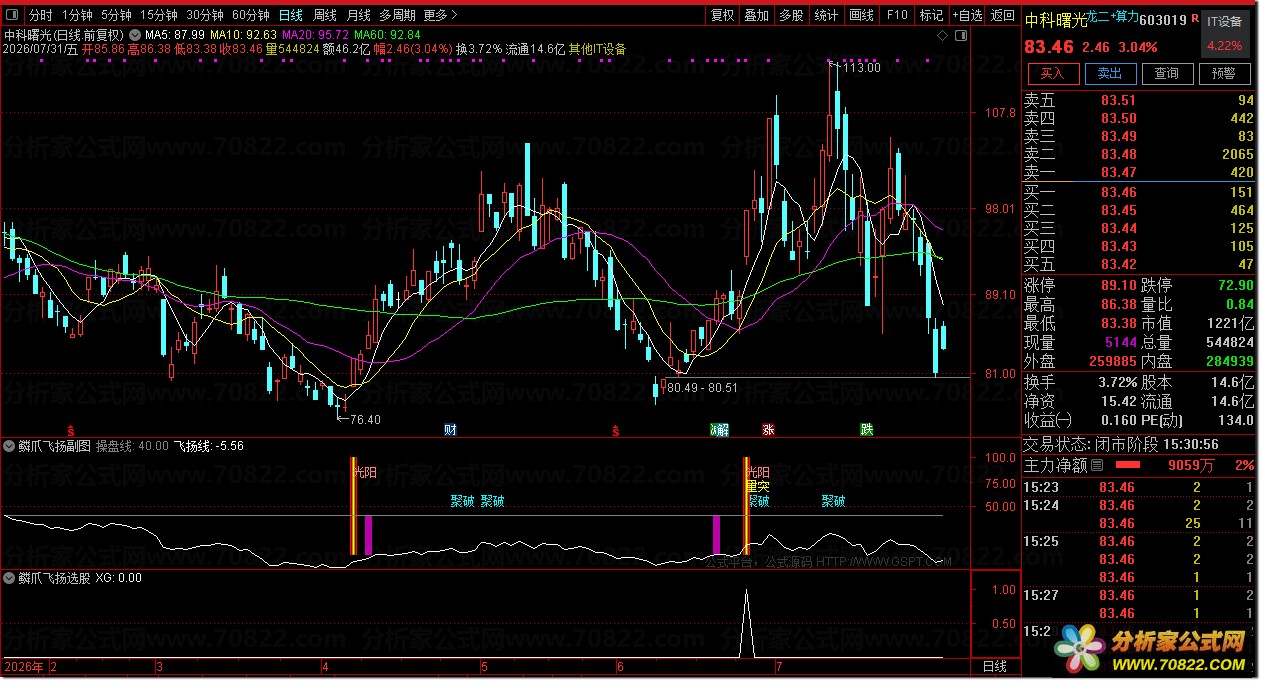Image resolution: width=1262 pixels, height=681 pixels.
Task: Select the 5分钟 period tab
Action: coord(116,15)
